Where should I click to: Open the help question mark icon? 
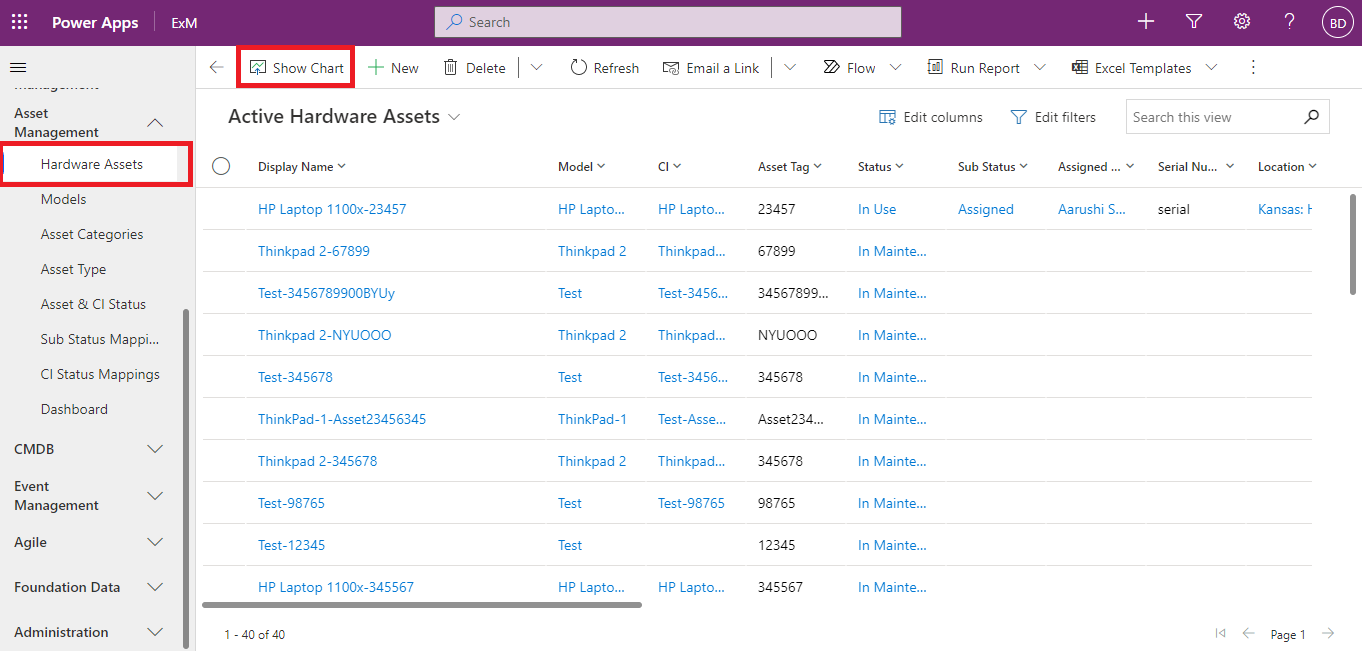[1290, 22]
